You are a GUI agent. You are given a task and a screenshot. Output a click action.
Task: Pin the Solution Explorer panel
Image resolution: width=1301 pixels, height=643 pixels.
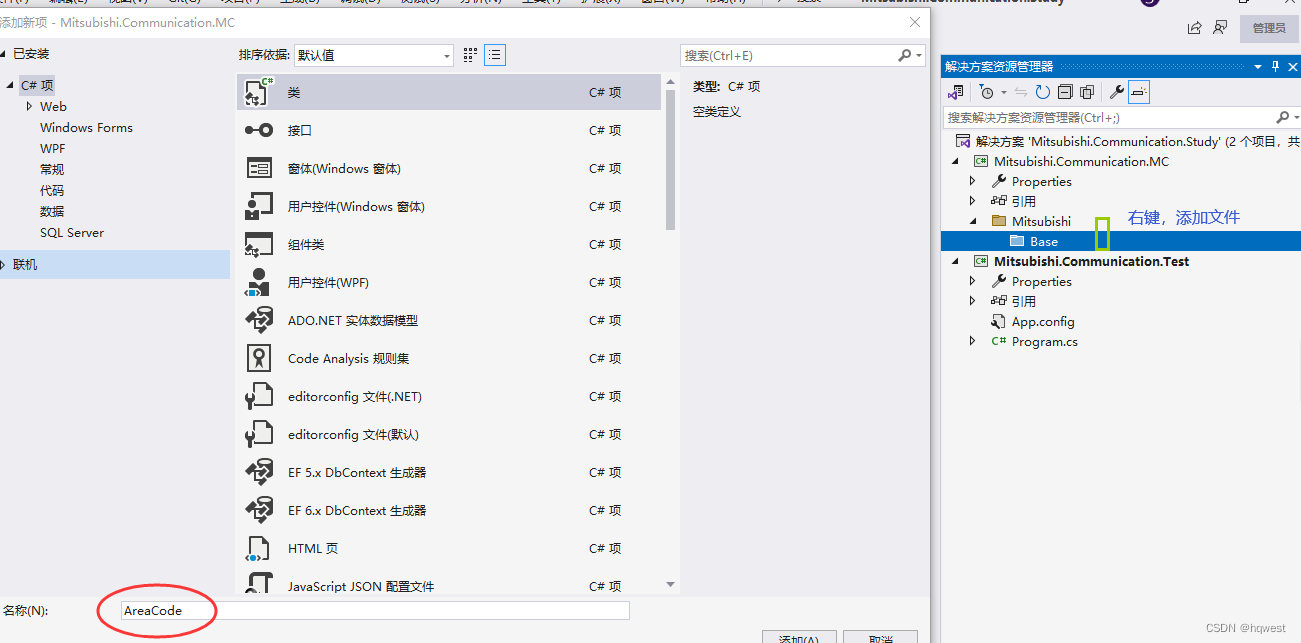coord(1275,67)
